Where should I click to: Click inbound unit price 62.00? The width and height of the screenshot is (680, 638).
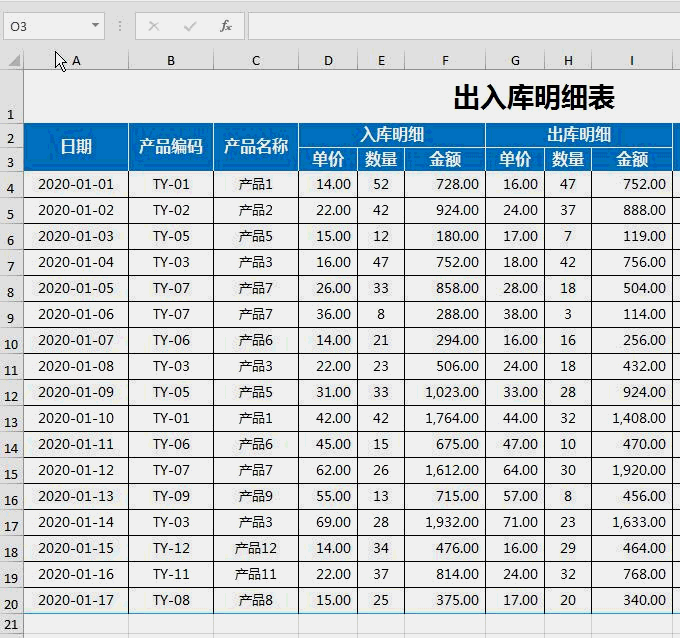[x=328, y=470]
